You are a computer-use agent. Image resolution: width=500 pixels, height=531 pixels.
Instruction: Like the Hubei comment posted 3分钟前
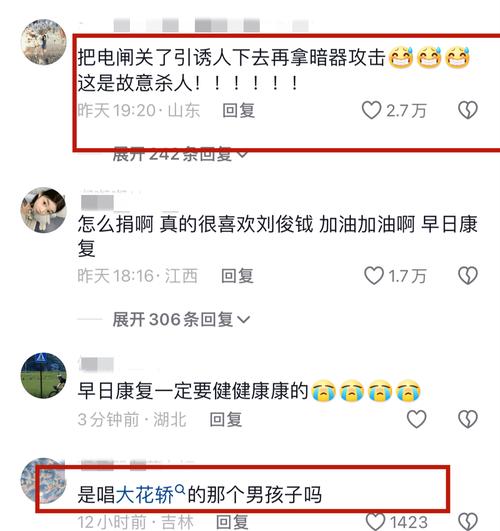tap(416, 419)
